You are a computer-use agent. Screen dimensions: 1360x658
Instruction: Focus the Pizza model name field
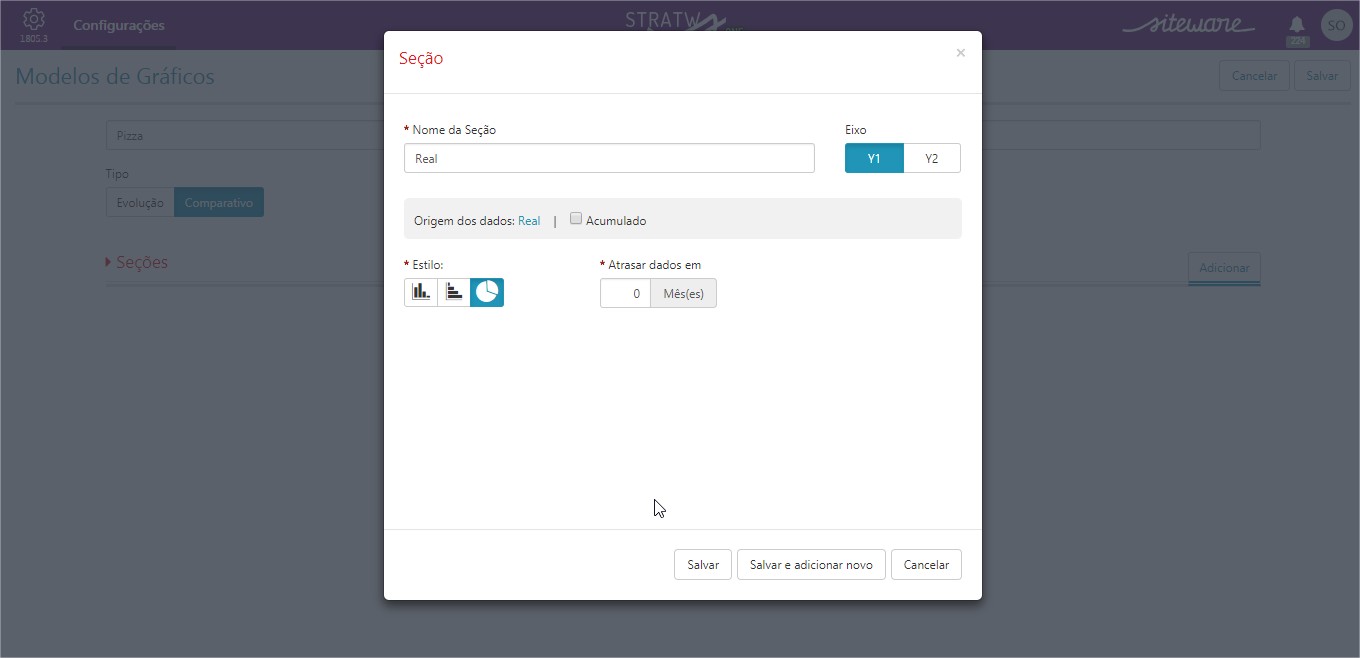pyautogui.click(x=683, y=136)
